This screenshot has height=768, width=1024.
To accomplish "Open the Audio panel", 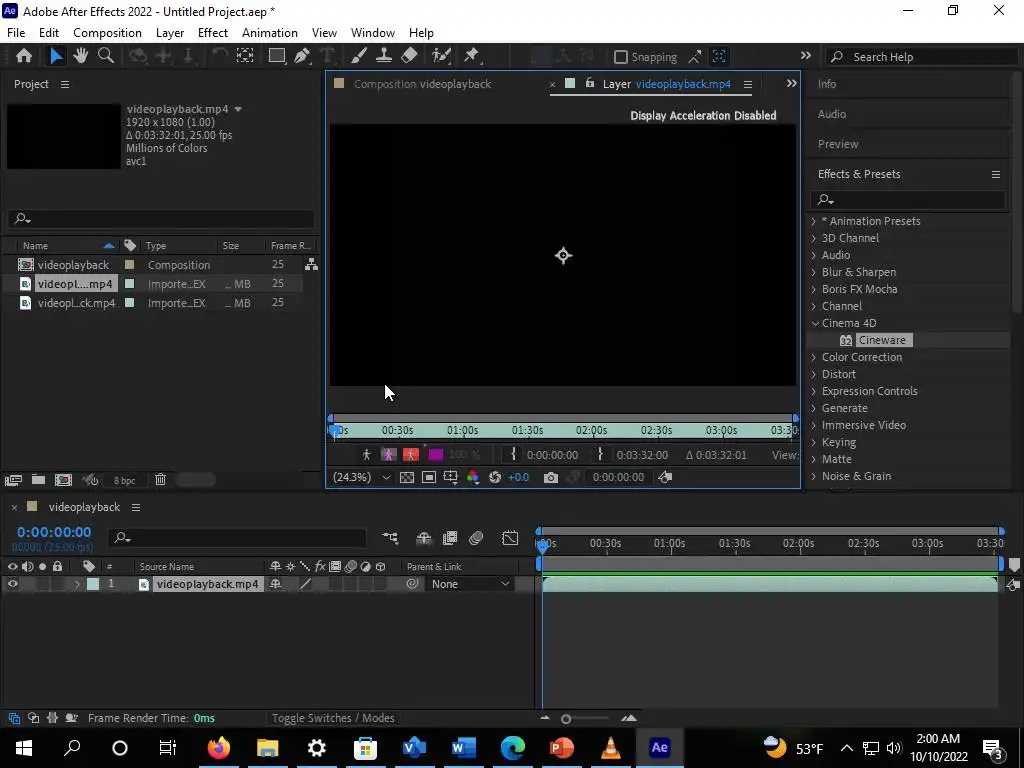I will [x=831, y=114].
